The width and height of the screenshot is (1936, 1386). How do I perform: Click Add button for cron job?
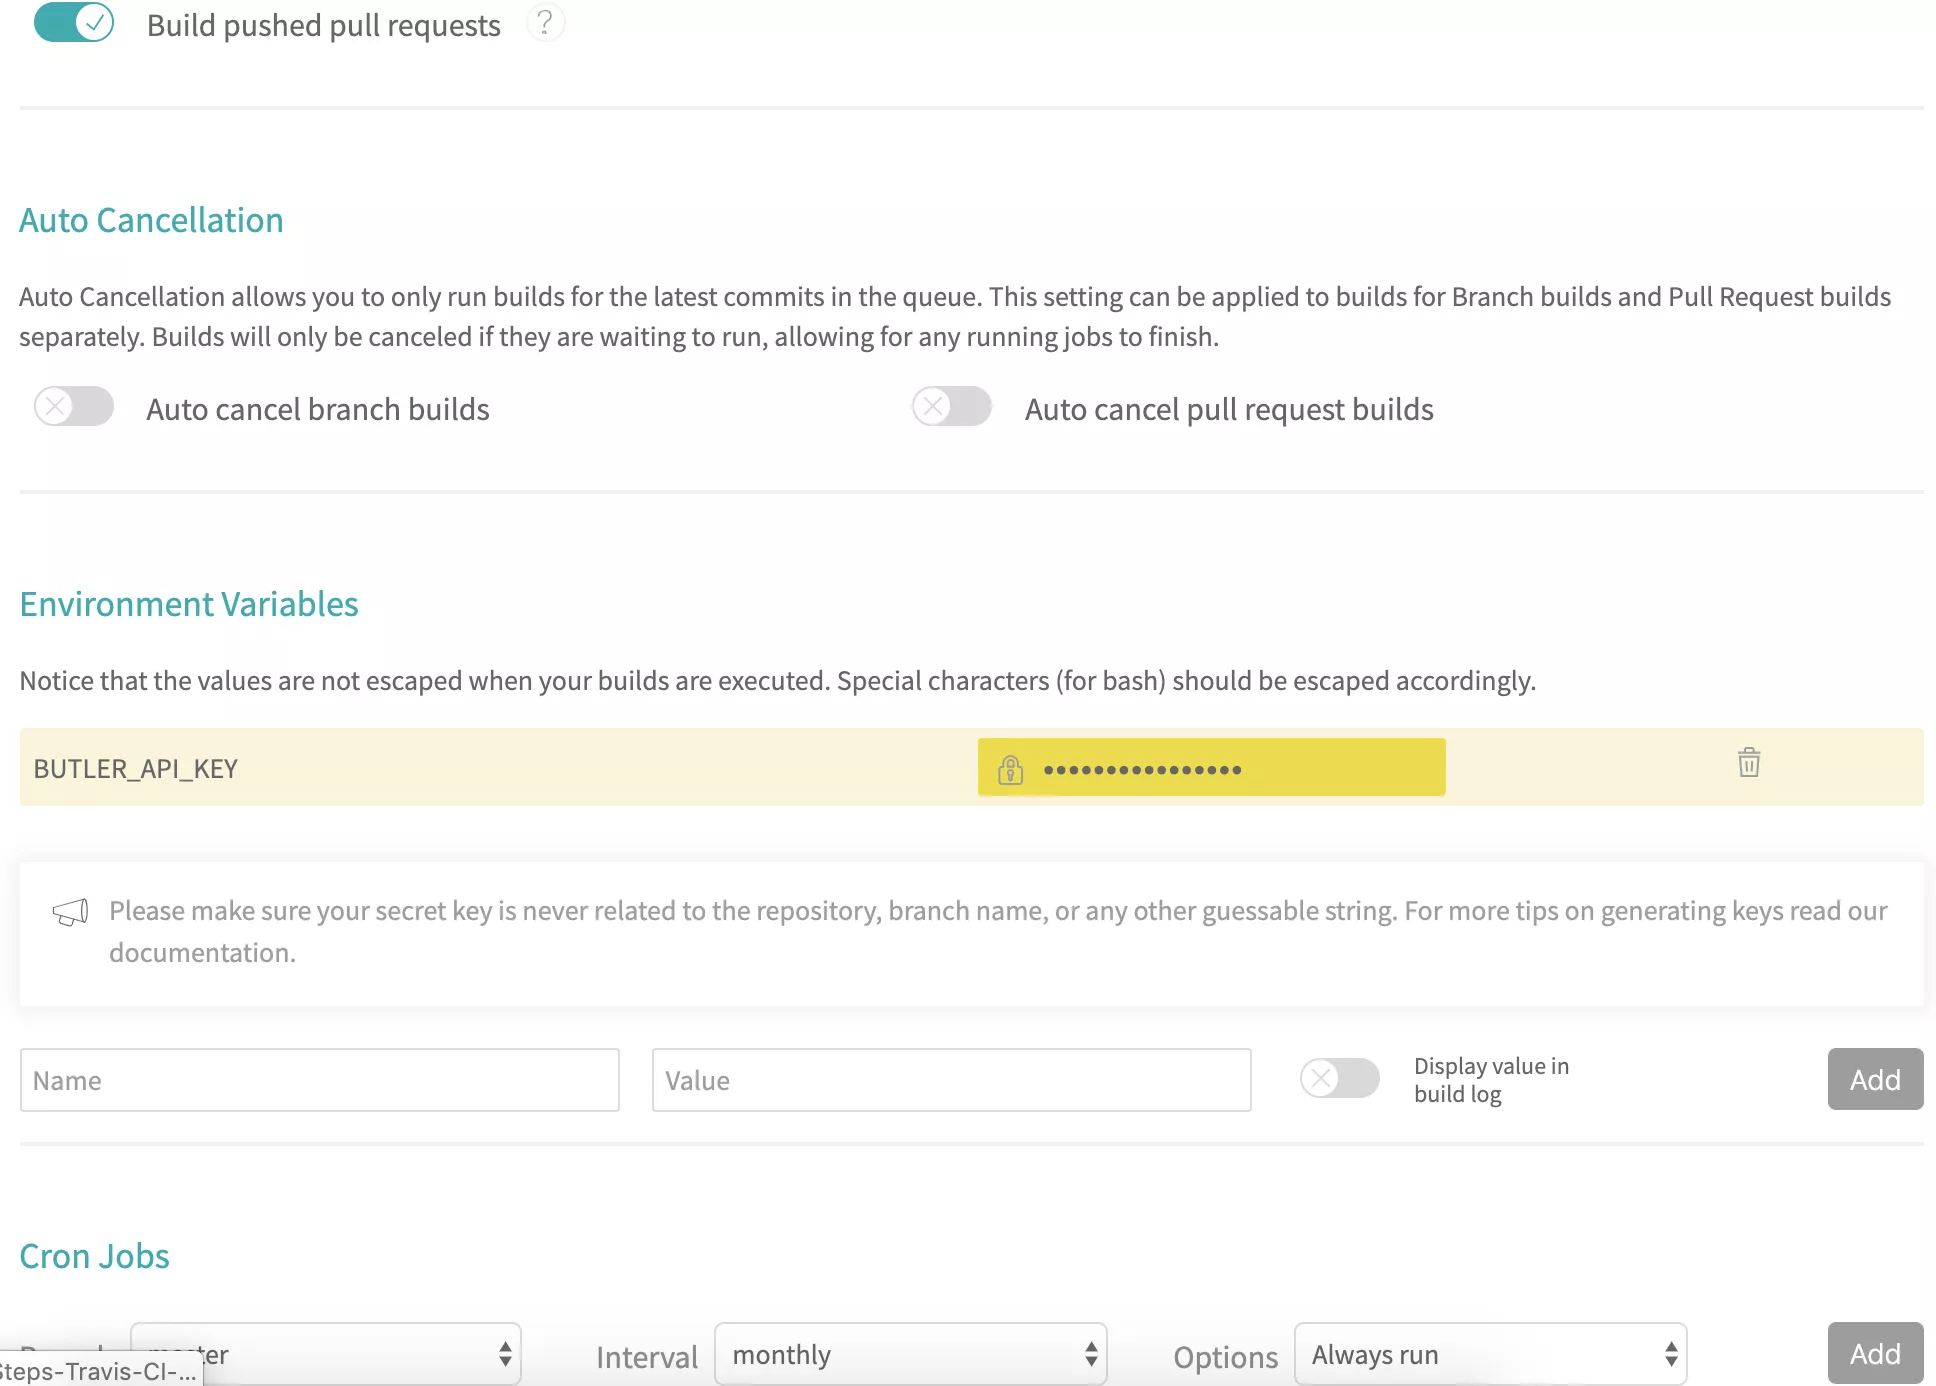point(1875,1353)
